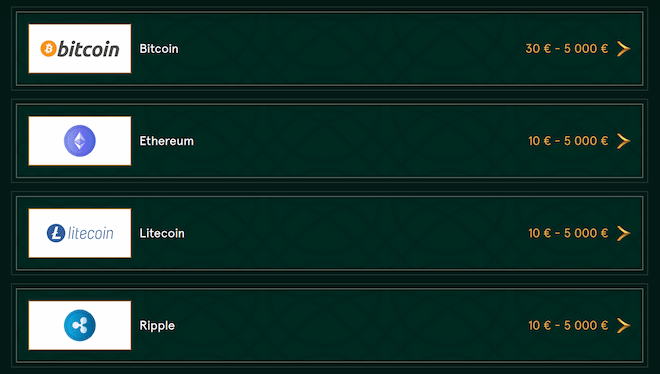Click Bitcoin's 30 € - 5 000 € range
Screen dimensions: 660x374
click(x=567, y=49)
